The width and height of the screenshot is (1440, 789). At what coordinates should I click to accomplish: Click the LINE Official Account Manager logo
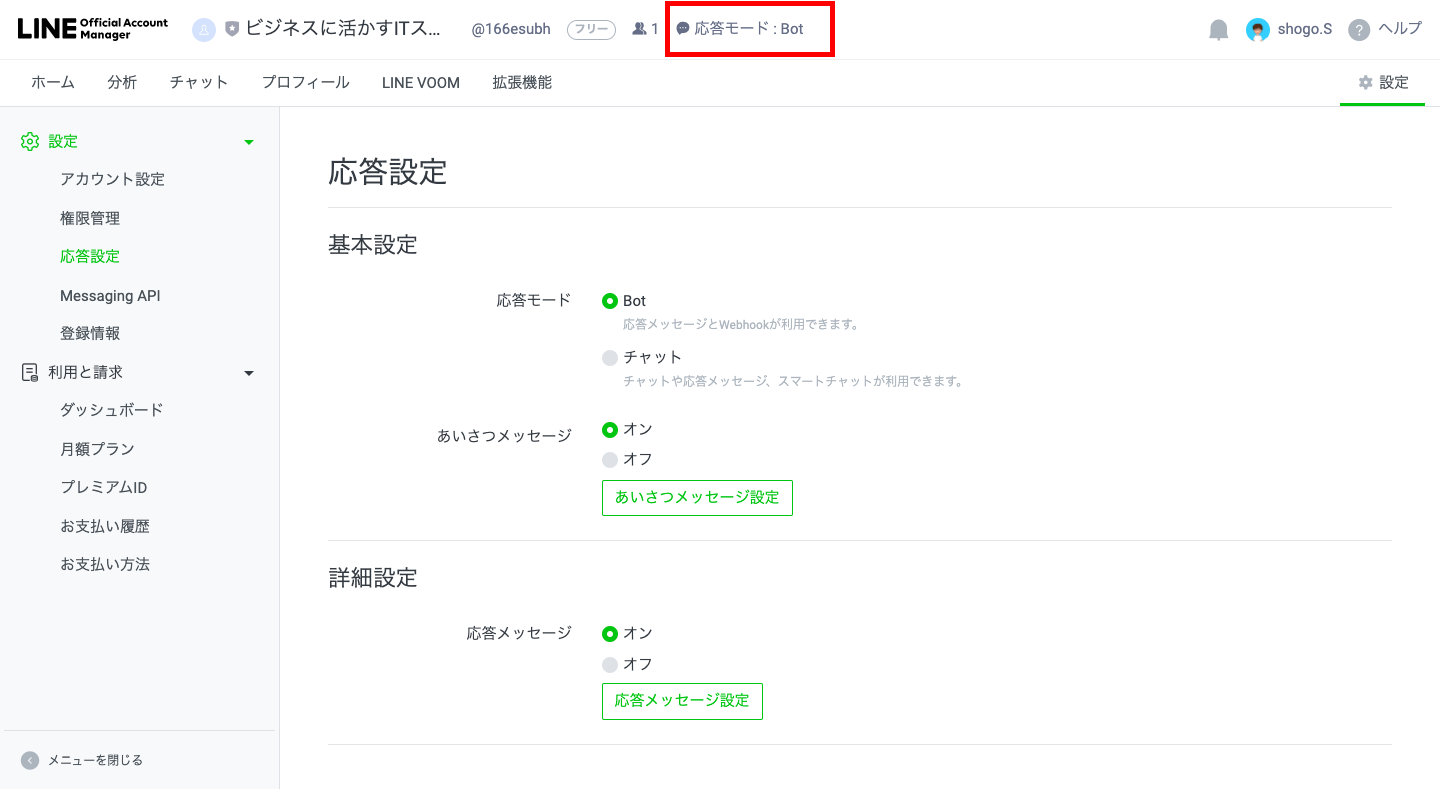(x=90, y=28)
